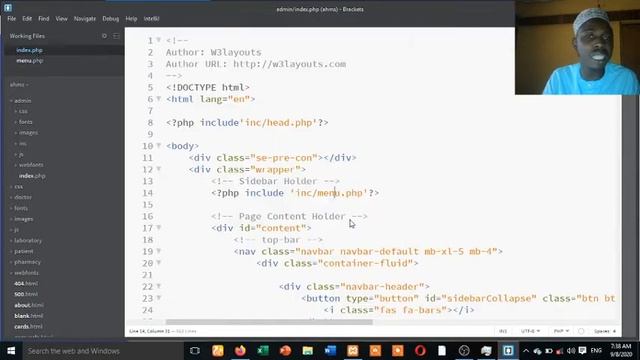Open the UTF-8 encoding dropdown
Viewport: 640px width, 360px height.
click(531, 331)
